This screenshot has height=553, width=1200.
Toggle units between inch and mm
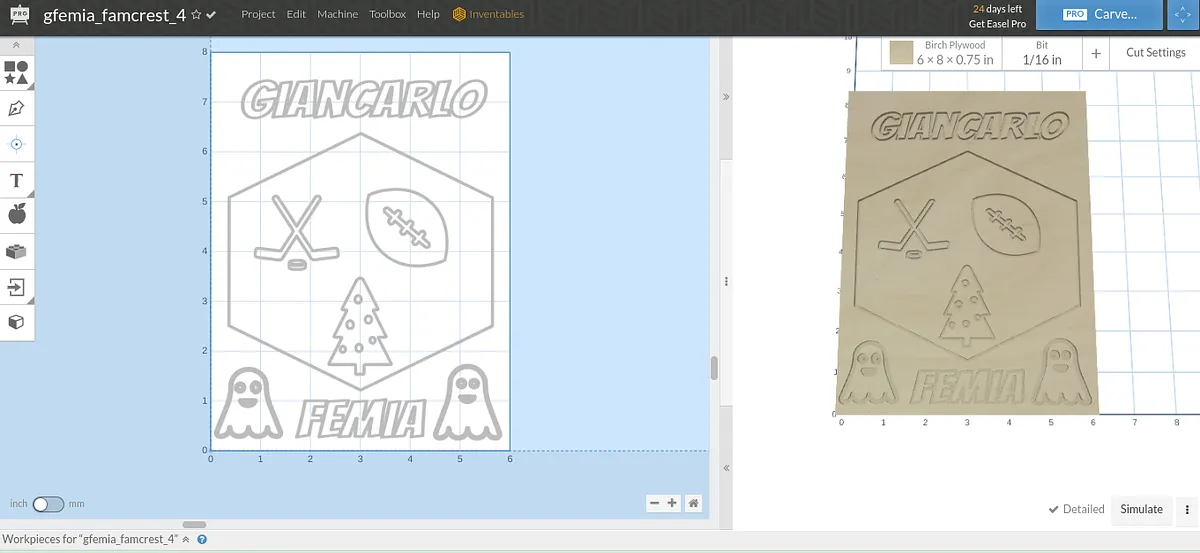click(x=48, y=504)
